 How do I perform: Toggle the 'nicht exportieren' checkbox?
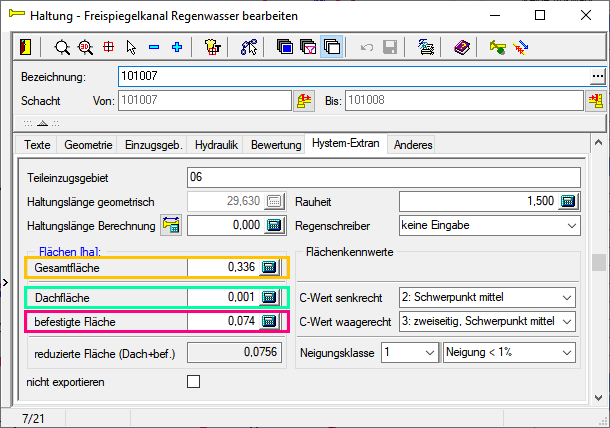pyautogui.click(x=193, y=381)
